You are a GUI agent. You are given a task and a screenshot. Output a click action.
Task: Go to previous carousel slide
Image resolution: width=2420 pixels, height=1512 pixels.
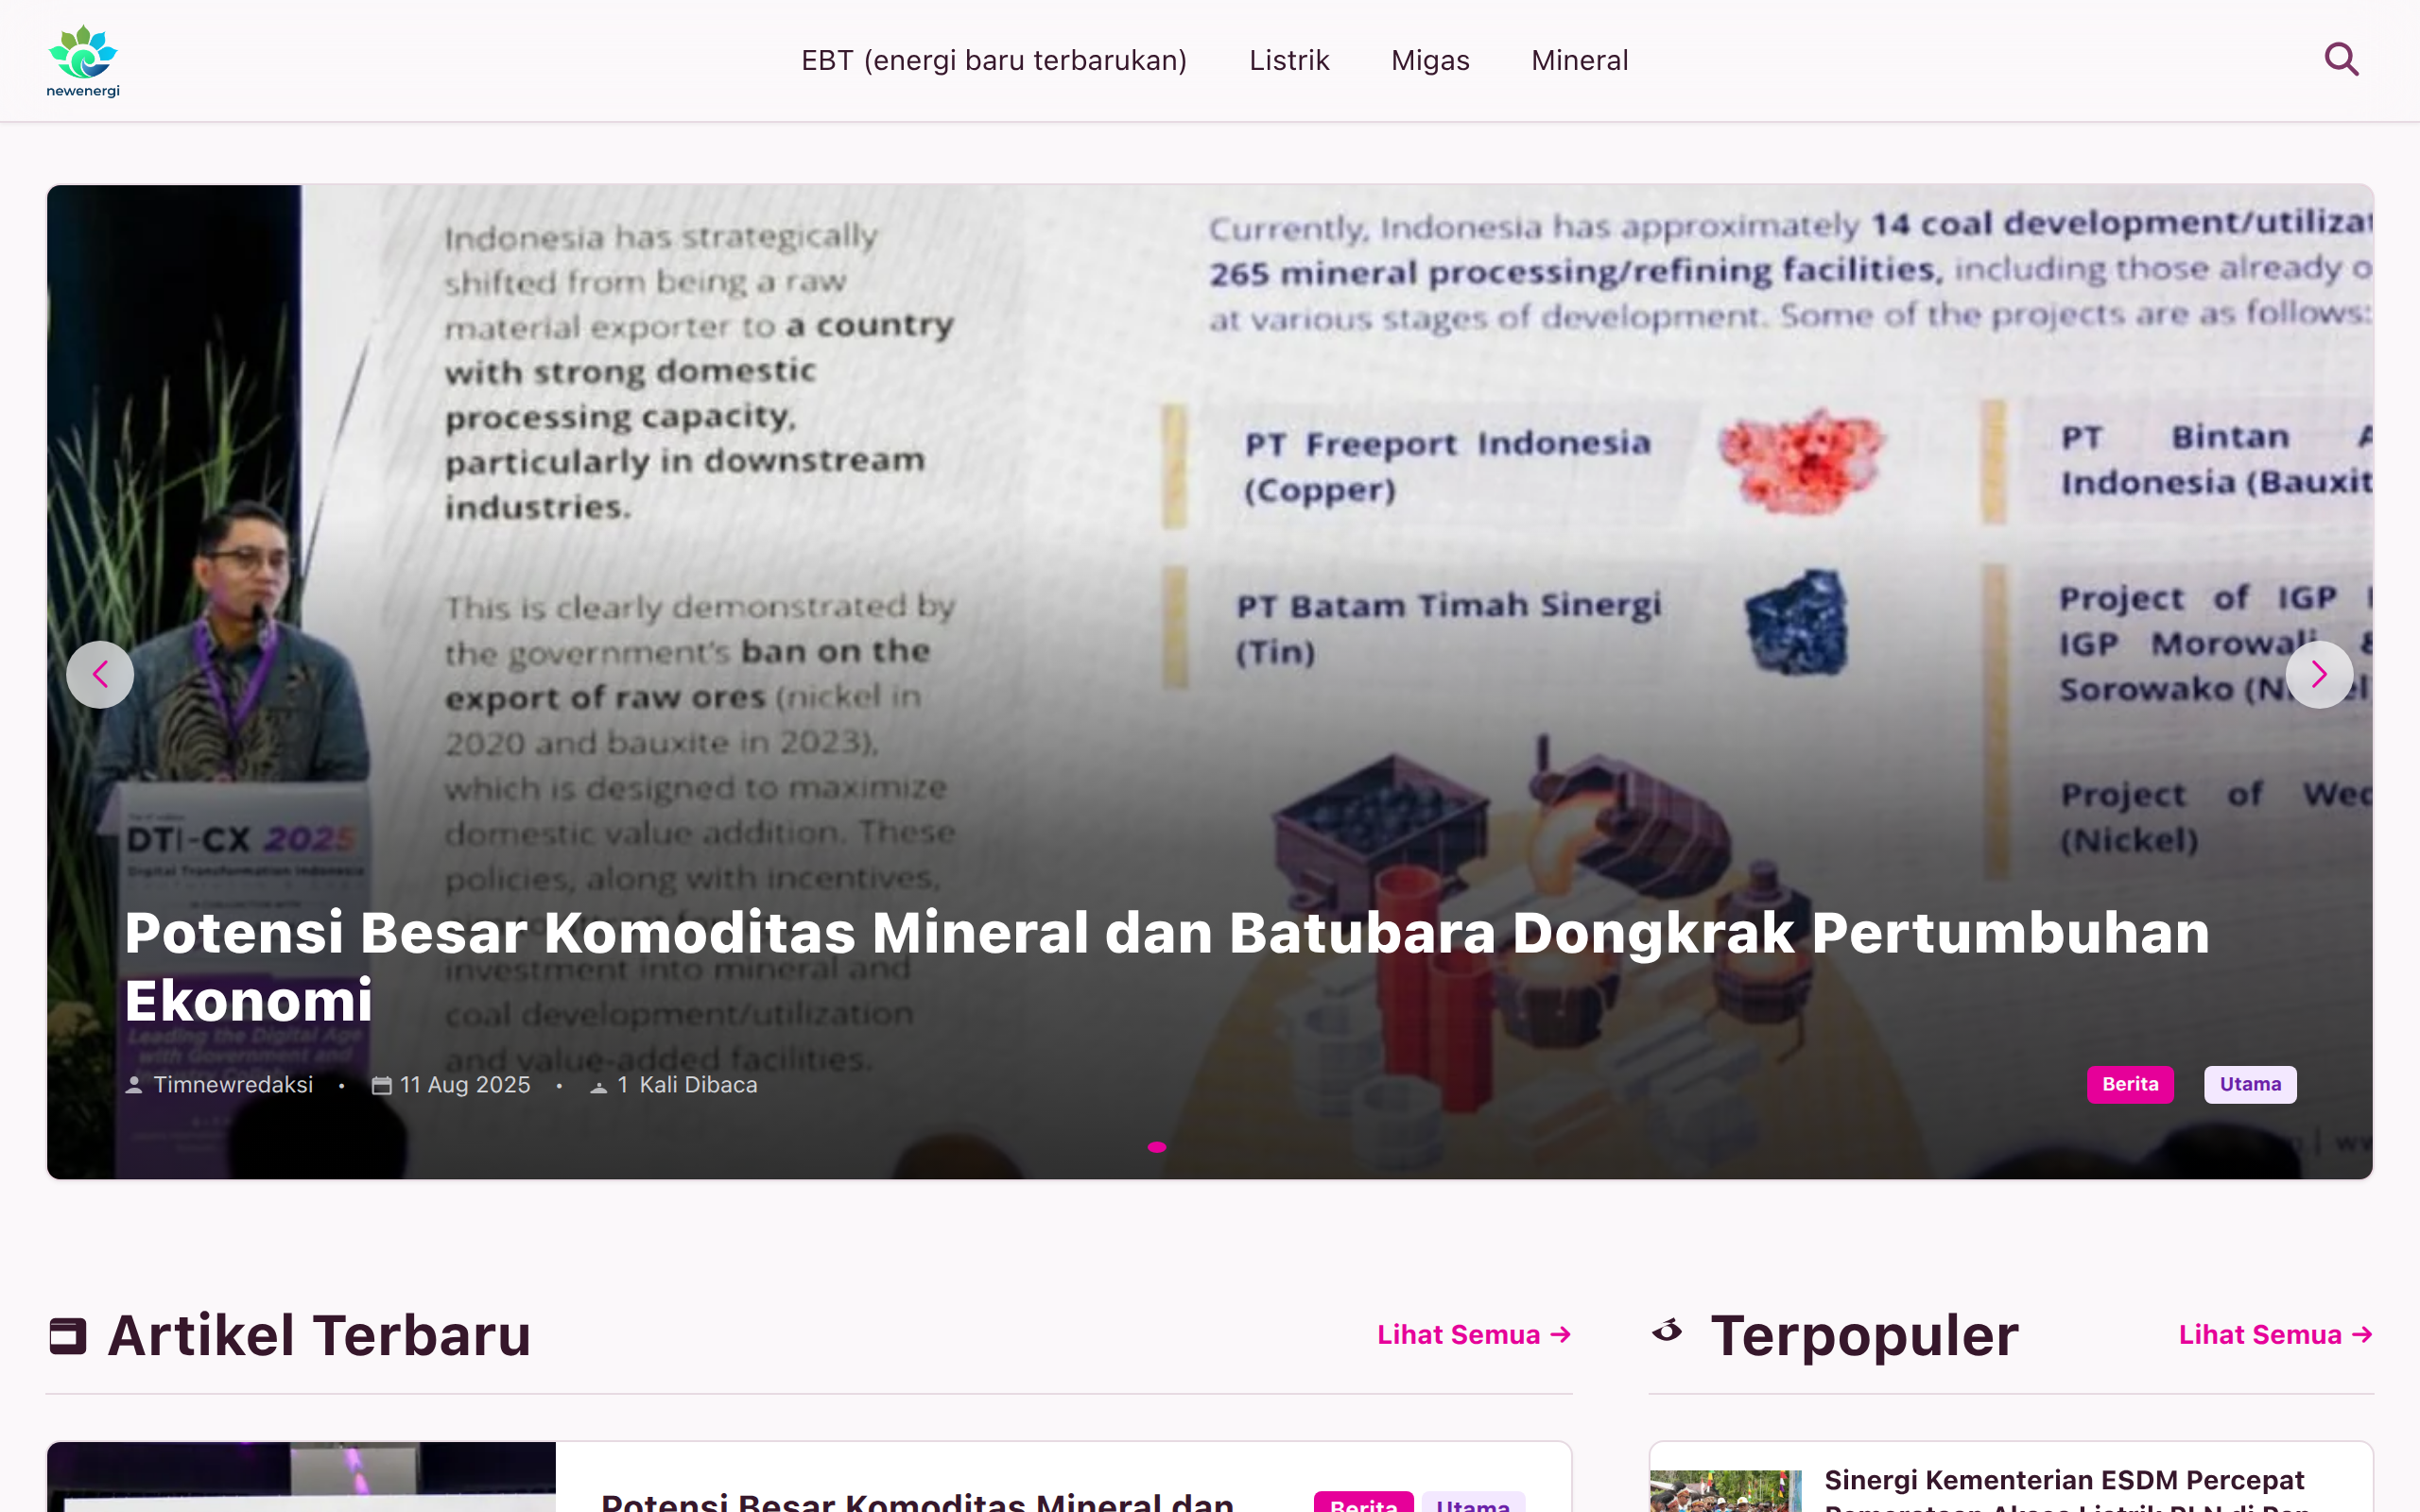click(x=100, y=675)
